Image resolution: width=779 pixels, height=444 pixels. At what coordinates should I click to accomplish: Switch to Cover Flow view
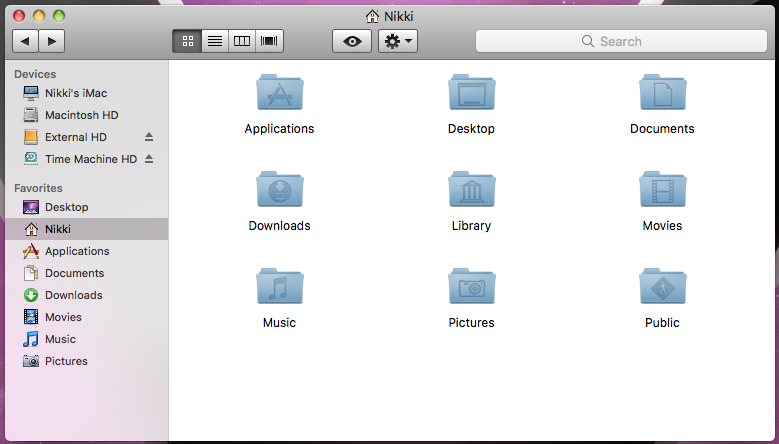tap(269, 41)
